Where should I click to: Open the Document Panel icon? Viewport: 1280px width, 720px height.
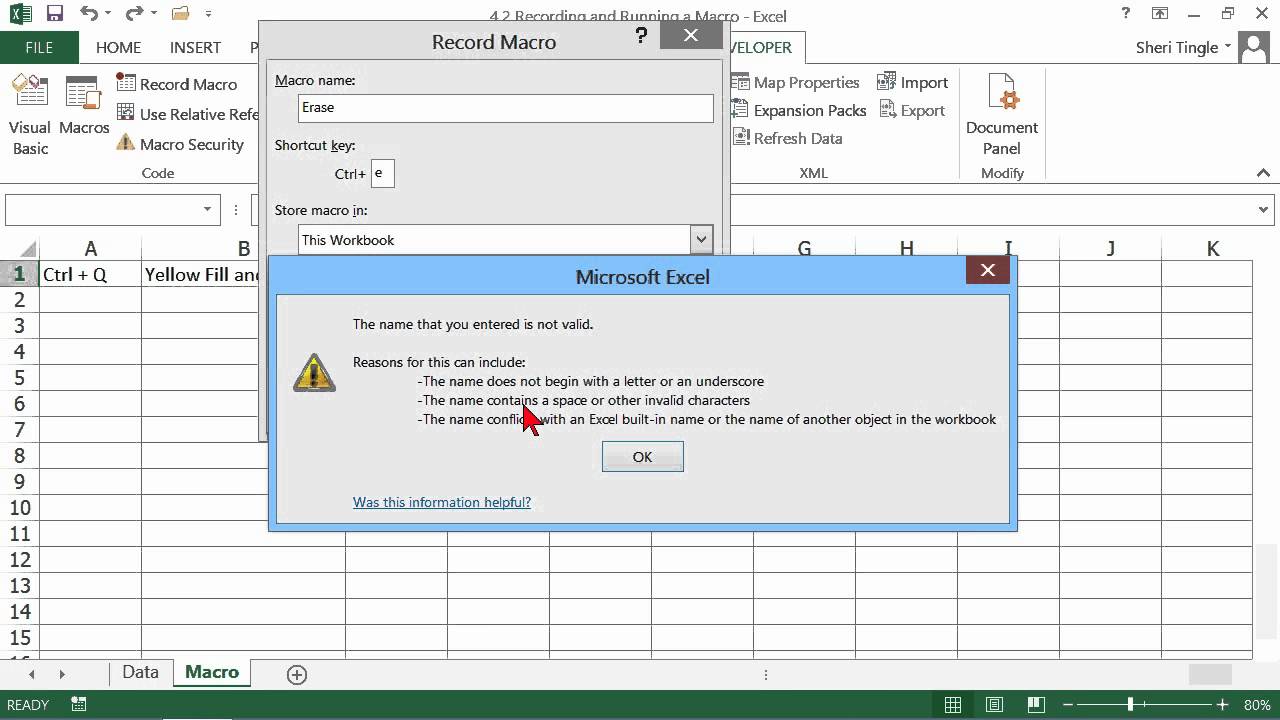coord(1001,93)
